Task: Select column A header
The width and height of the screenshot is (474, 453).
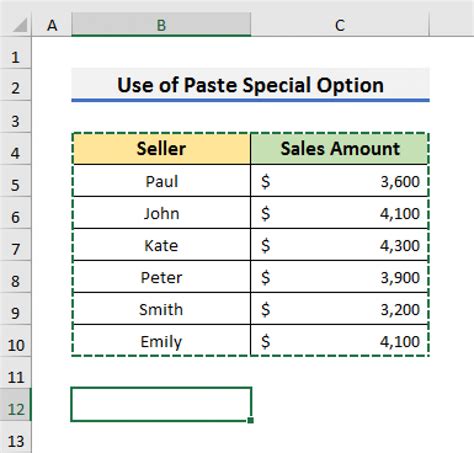Action: (52, 25)
